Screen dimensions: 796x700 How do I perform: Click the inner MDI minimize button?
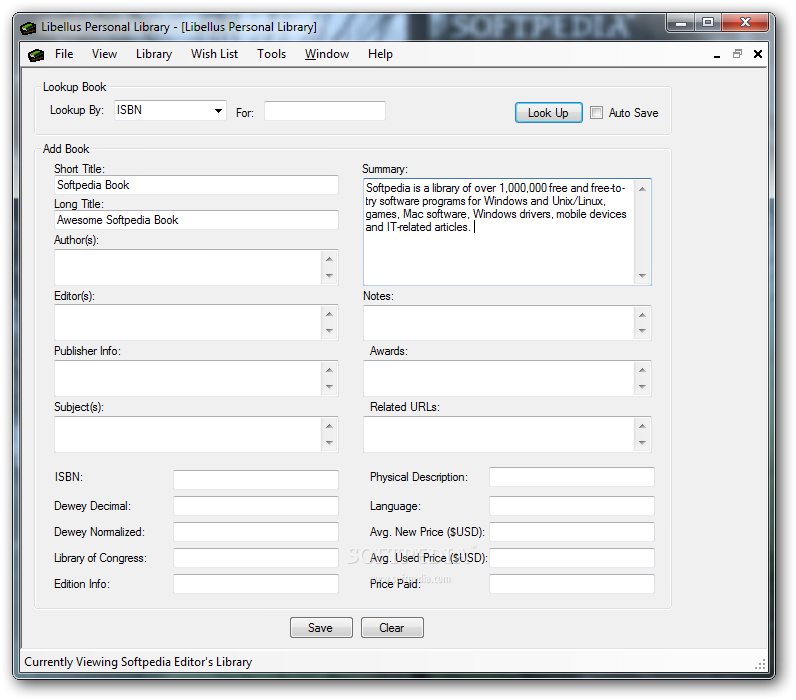point(717,55)
